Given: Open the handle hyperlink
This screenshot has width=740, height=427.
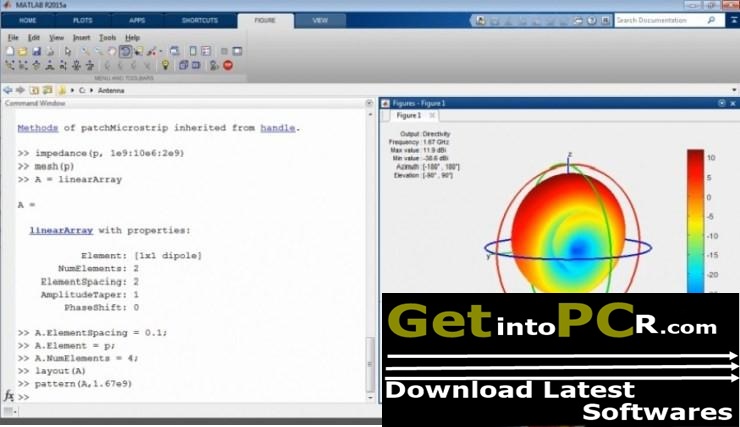Looking at the screenshot, I should point(278,128).
